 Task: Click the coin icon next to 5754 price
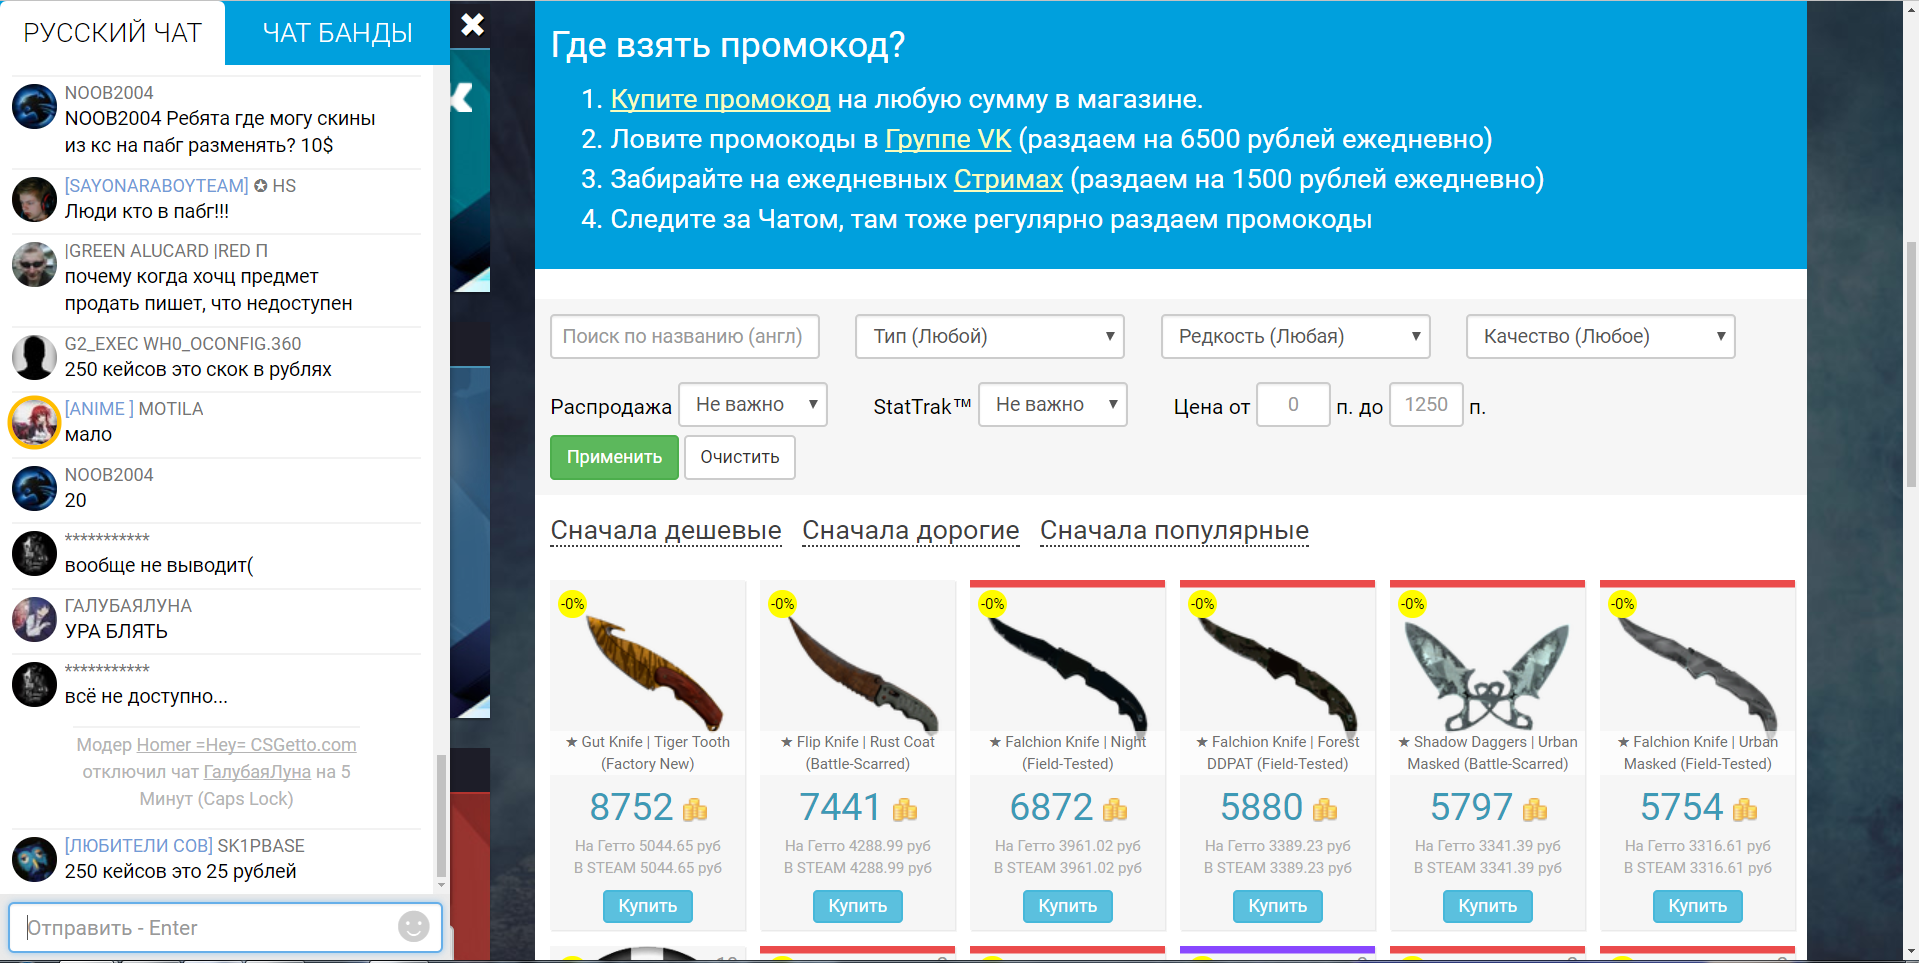pyautogui.click(x=1745, y=808)
